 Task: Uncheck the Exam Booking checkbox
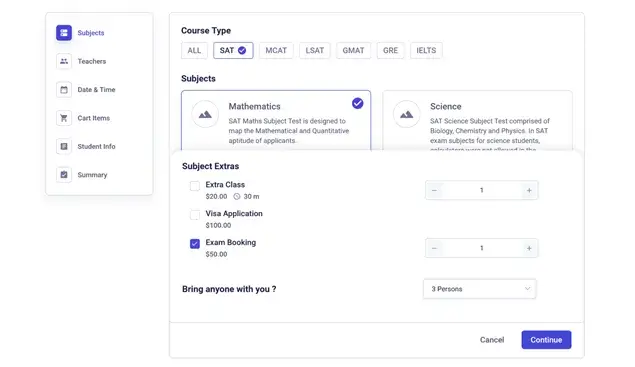coord(195,243)
